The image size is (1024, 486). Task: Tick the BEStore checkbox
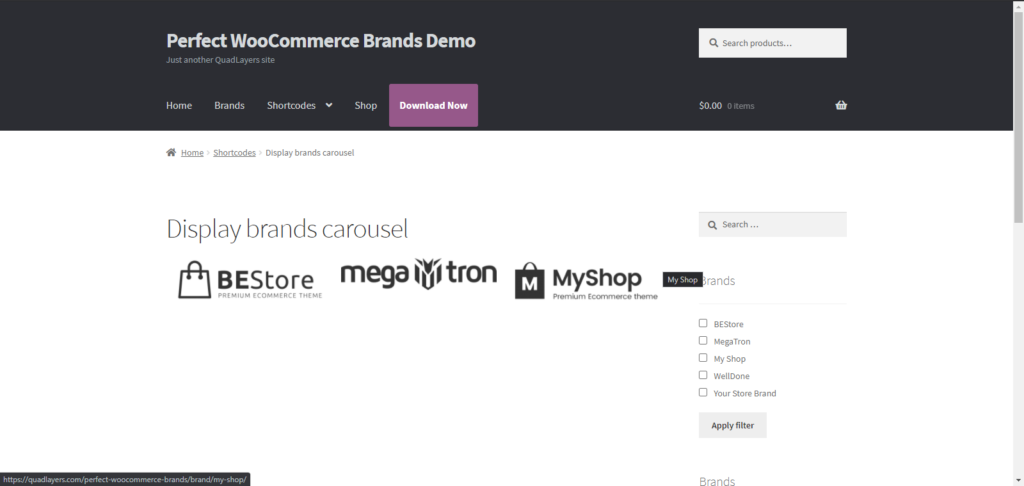(703, 323)
